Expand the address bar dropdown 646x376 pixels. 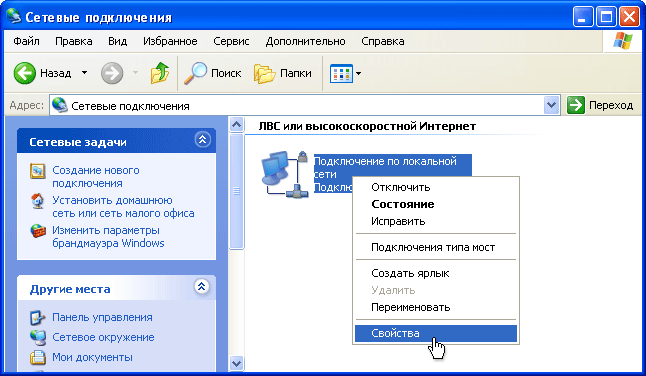551,105
